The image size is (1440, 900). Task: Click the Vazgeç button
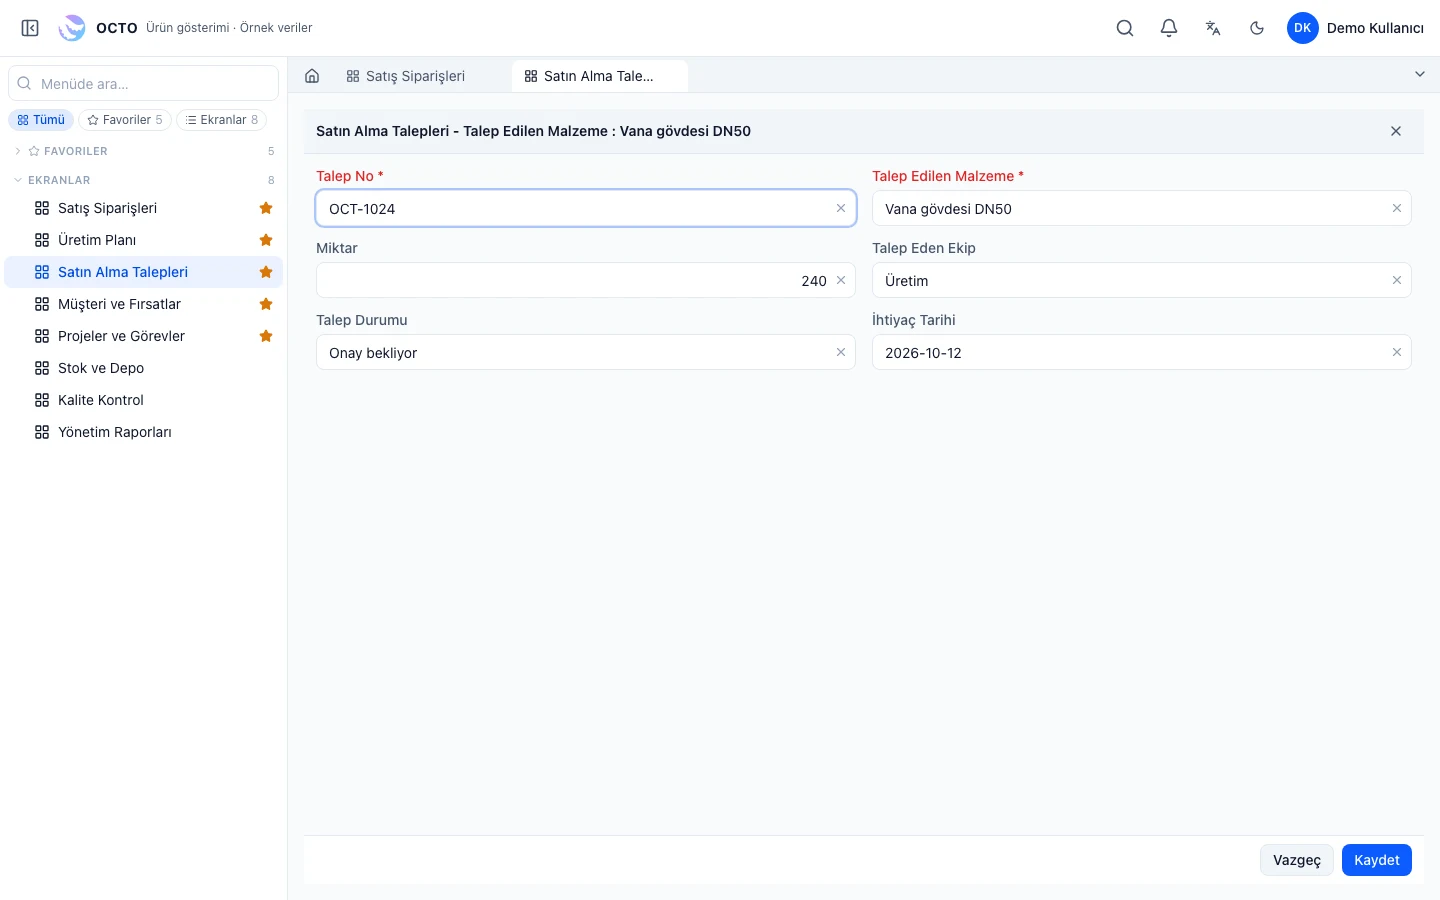[x=1296, y=860]
